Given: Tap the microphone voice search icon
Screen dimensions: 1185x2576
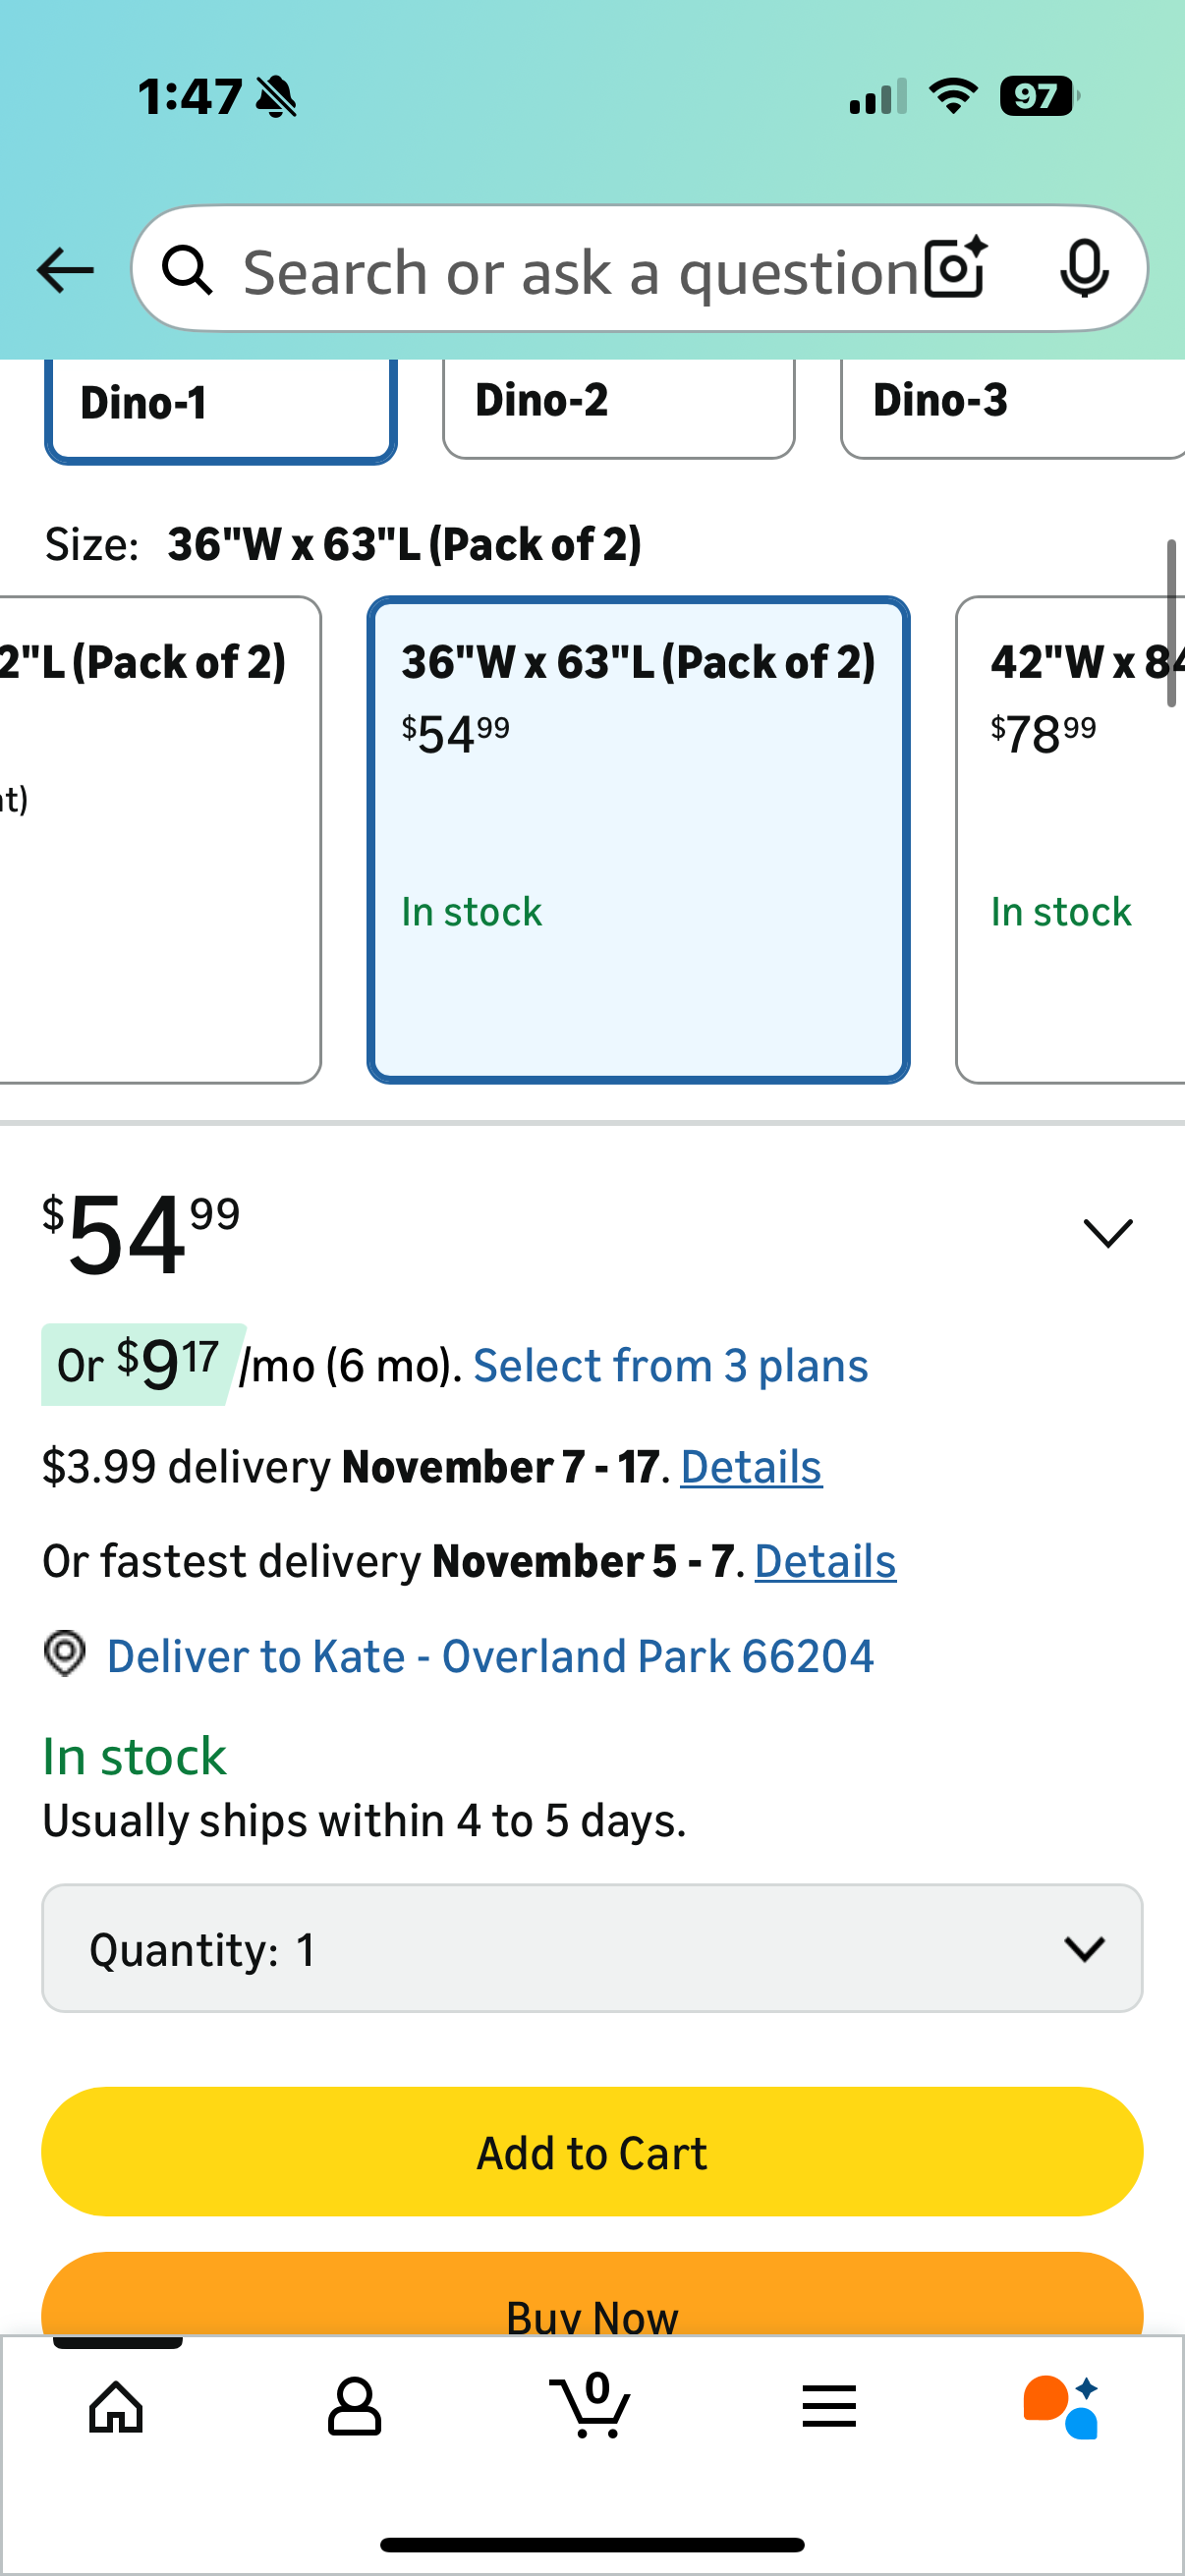Looking at the screenshot, I should click(x=1084, y=269).
